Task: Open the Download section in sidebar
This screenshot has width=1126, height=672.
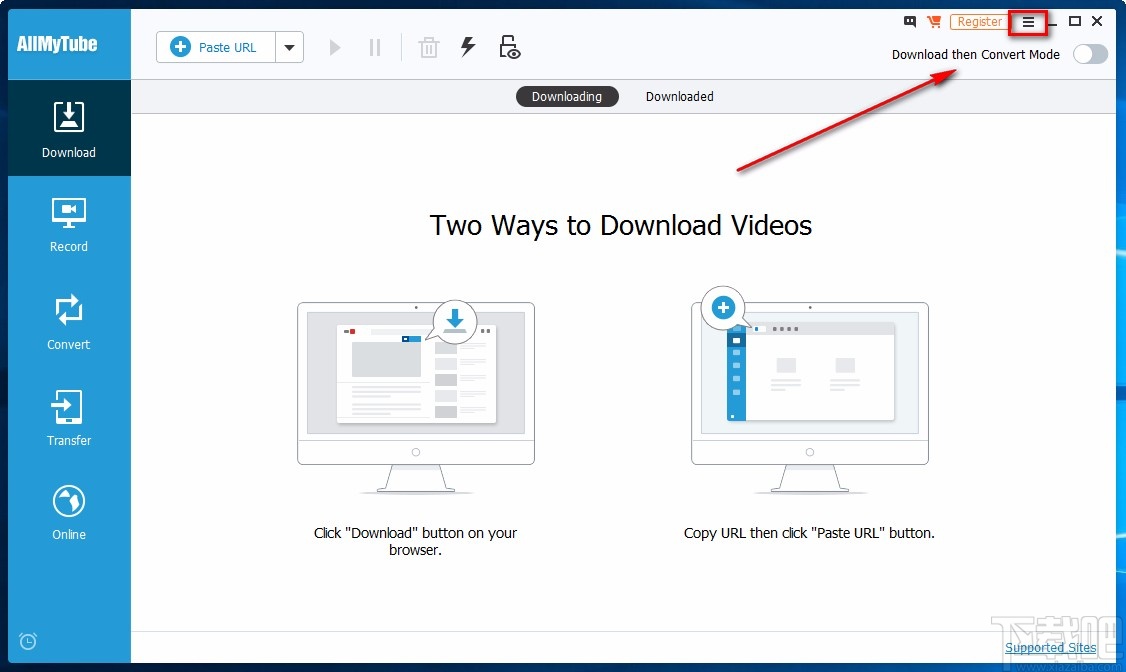Action: (69, 129)
